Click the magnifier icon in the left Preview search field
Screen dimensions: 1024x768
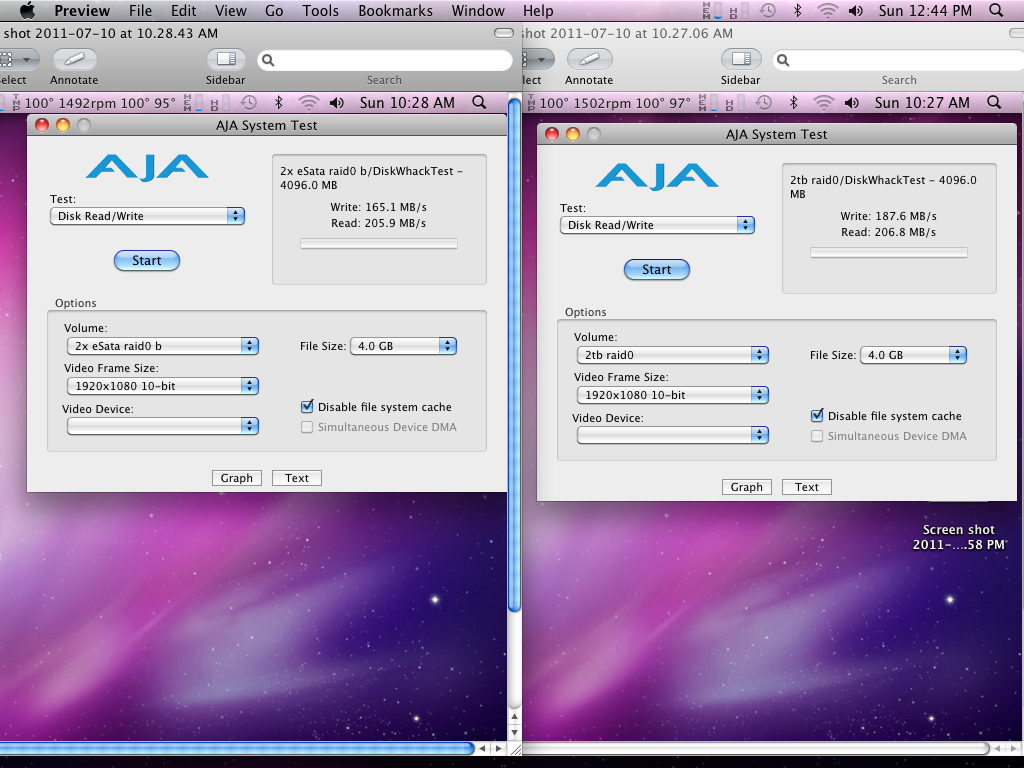[x=268, y=61]
